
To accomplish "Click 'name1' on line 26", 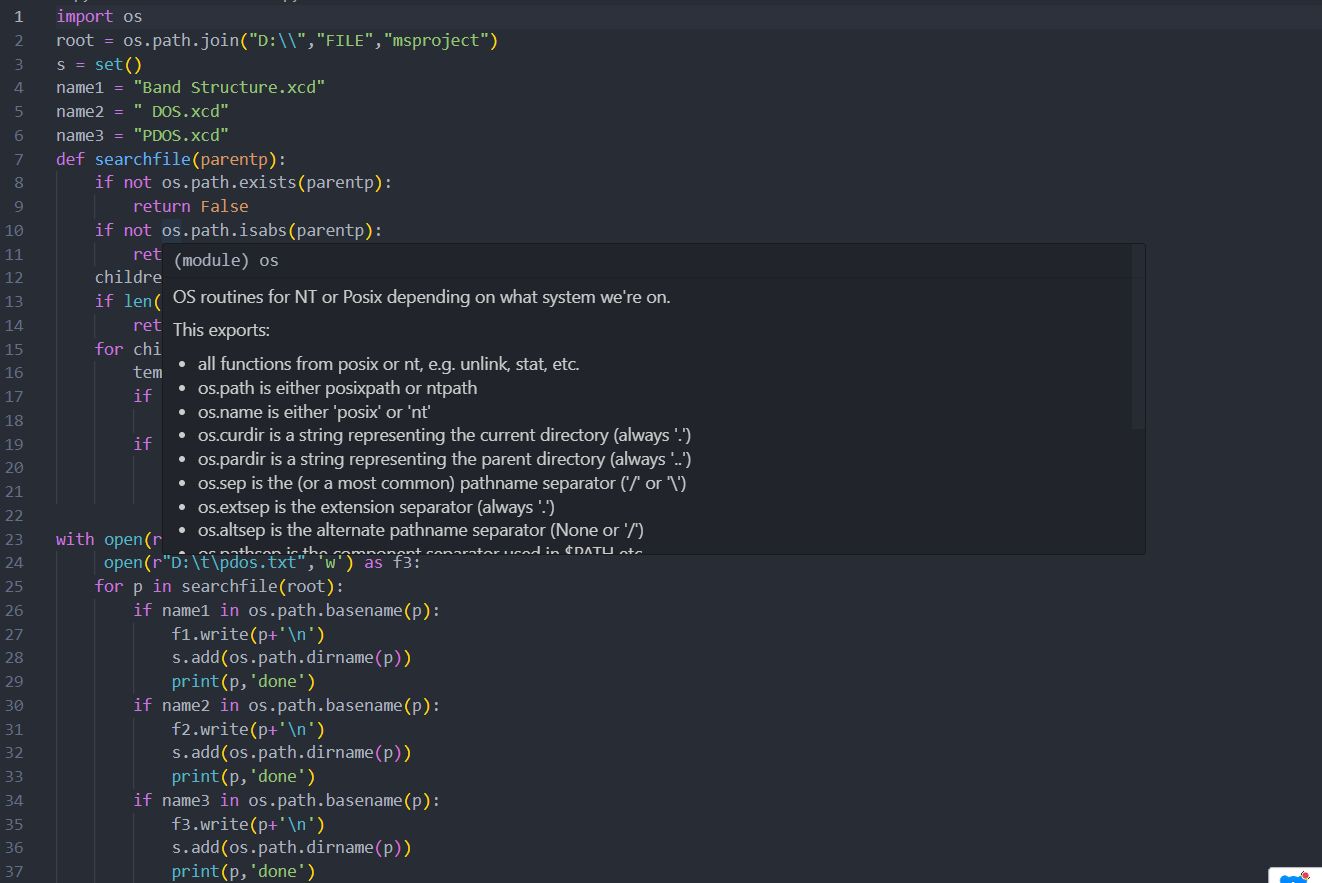I will tap(186, 610).
